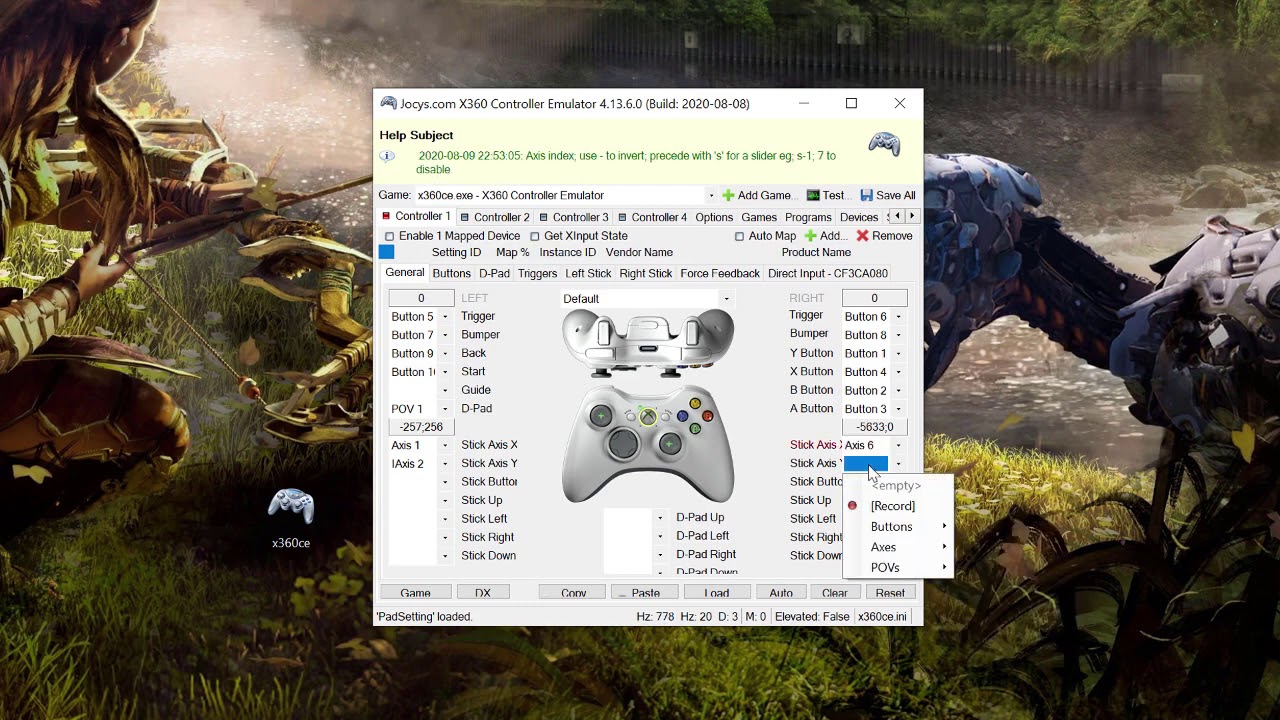Image resolution: width=1280 pixels, height=720 pixels.
Task: Click the red X Remove button
Action: point(884,236)
